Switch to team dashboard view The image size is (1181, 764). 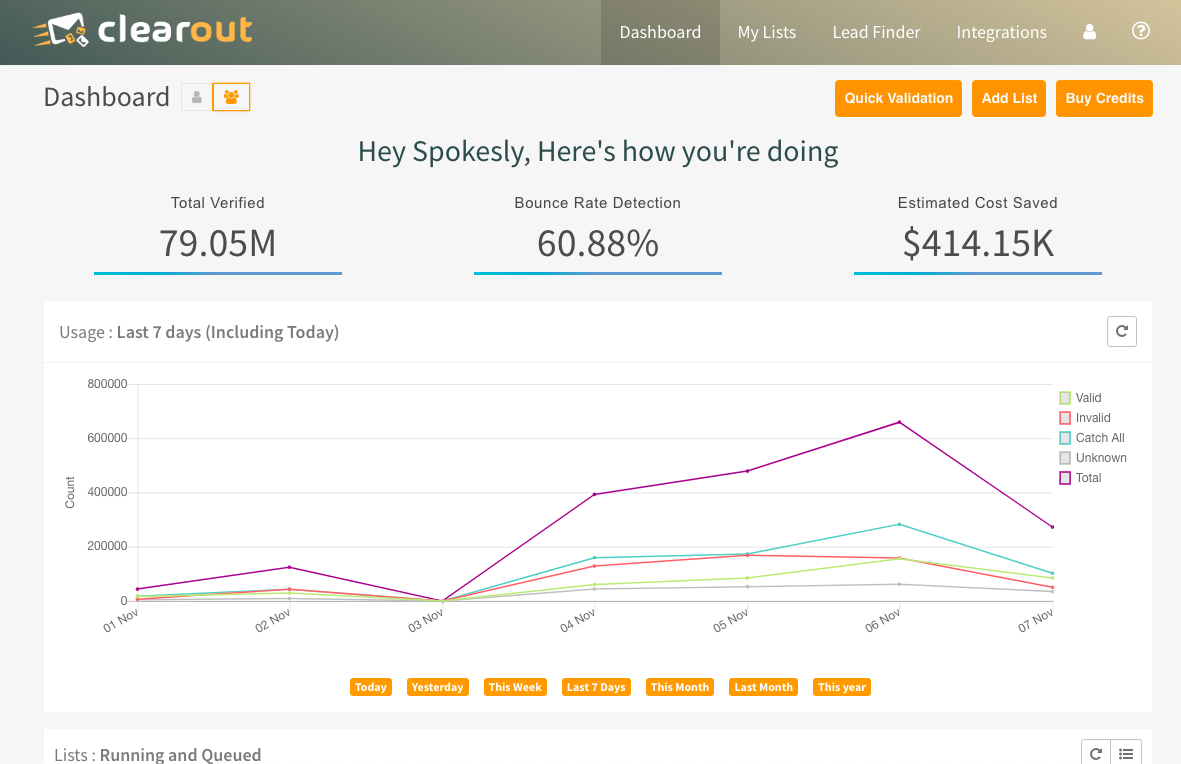(231, 97)
